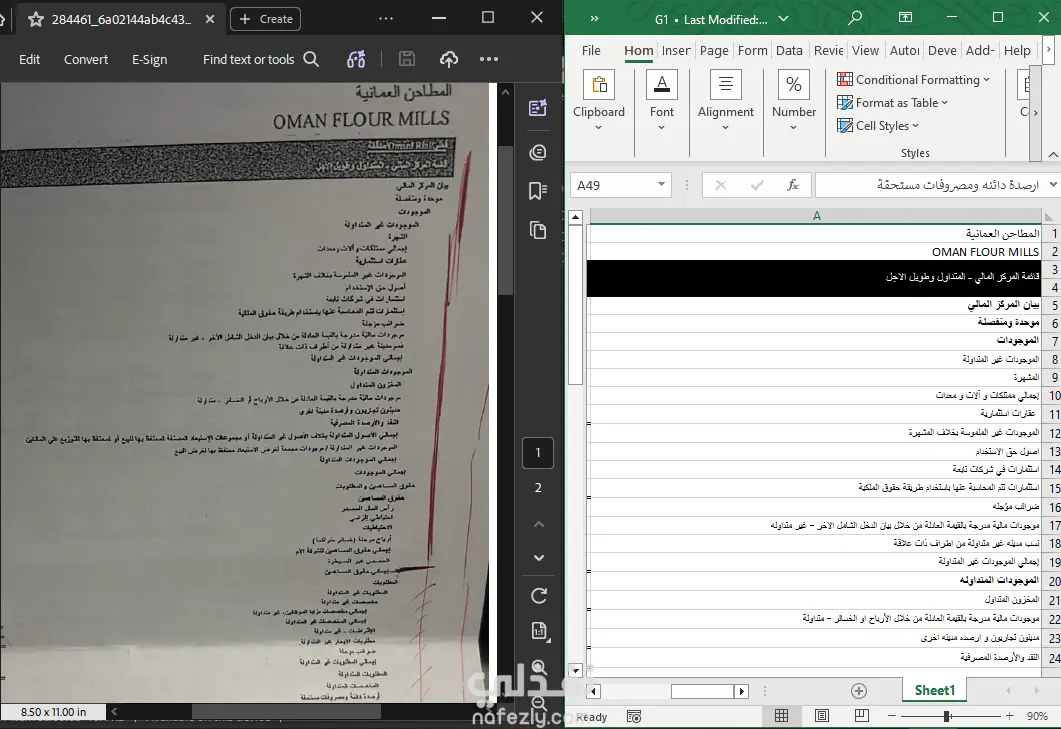Switch to the Page Layout ribbon tab
The height and width of the screenshot is (729, 1061).
tap(714, 50)
